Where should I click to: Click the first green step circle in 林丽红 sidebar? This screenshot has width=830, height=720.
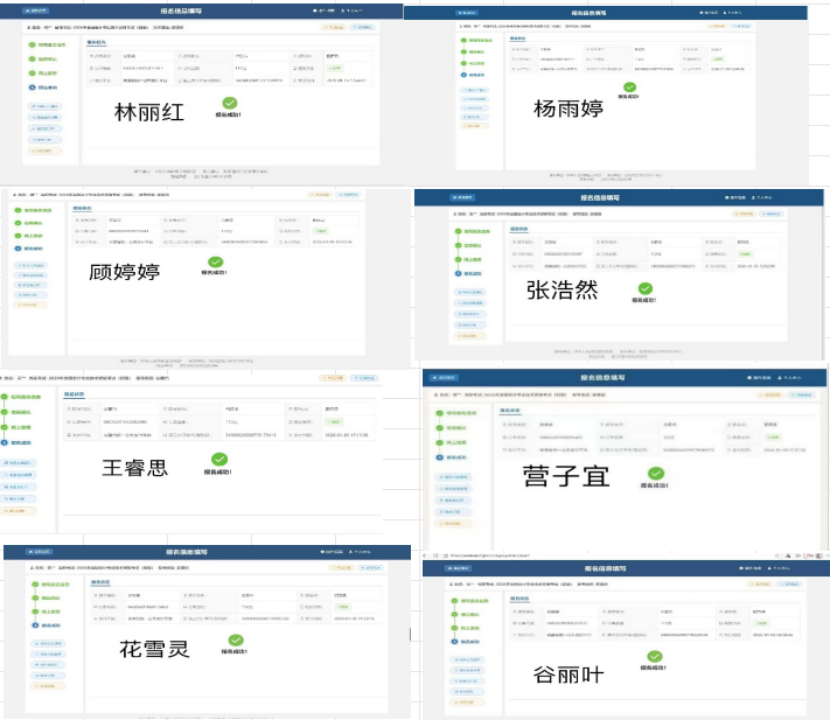coord(31,45)
